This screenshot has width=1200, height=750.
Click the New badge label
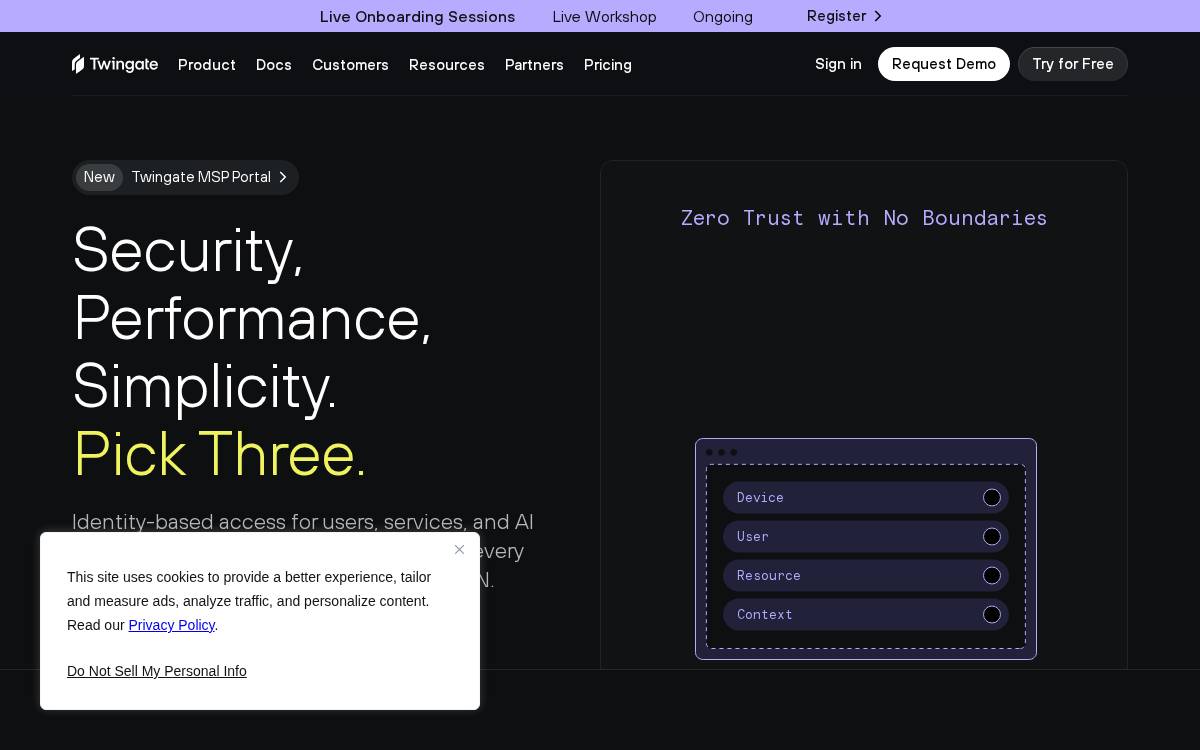click(99, 177)
